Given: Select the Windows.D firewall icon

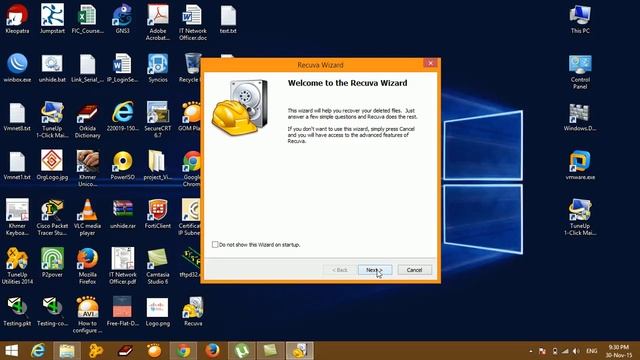Looking at the screenshot, I should click(x=580, y=117).
